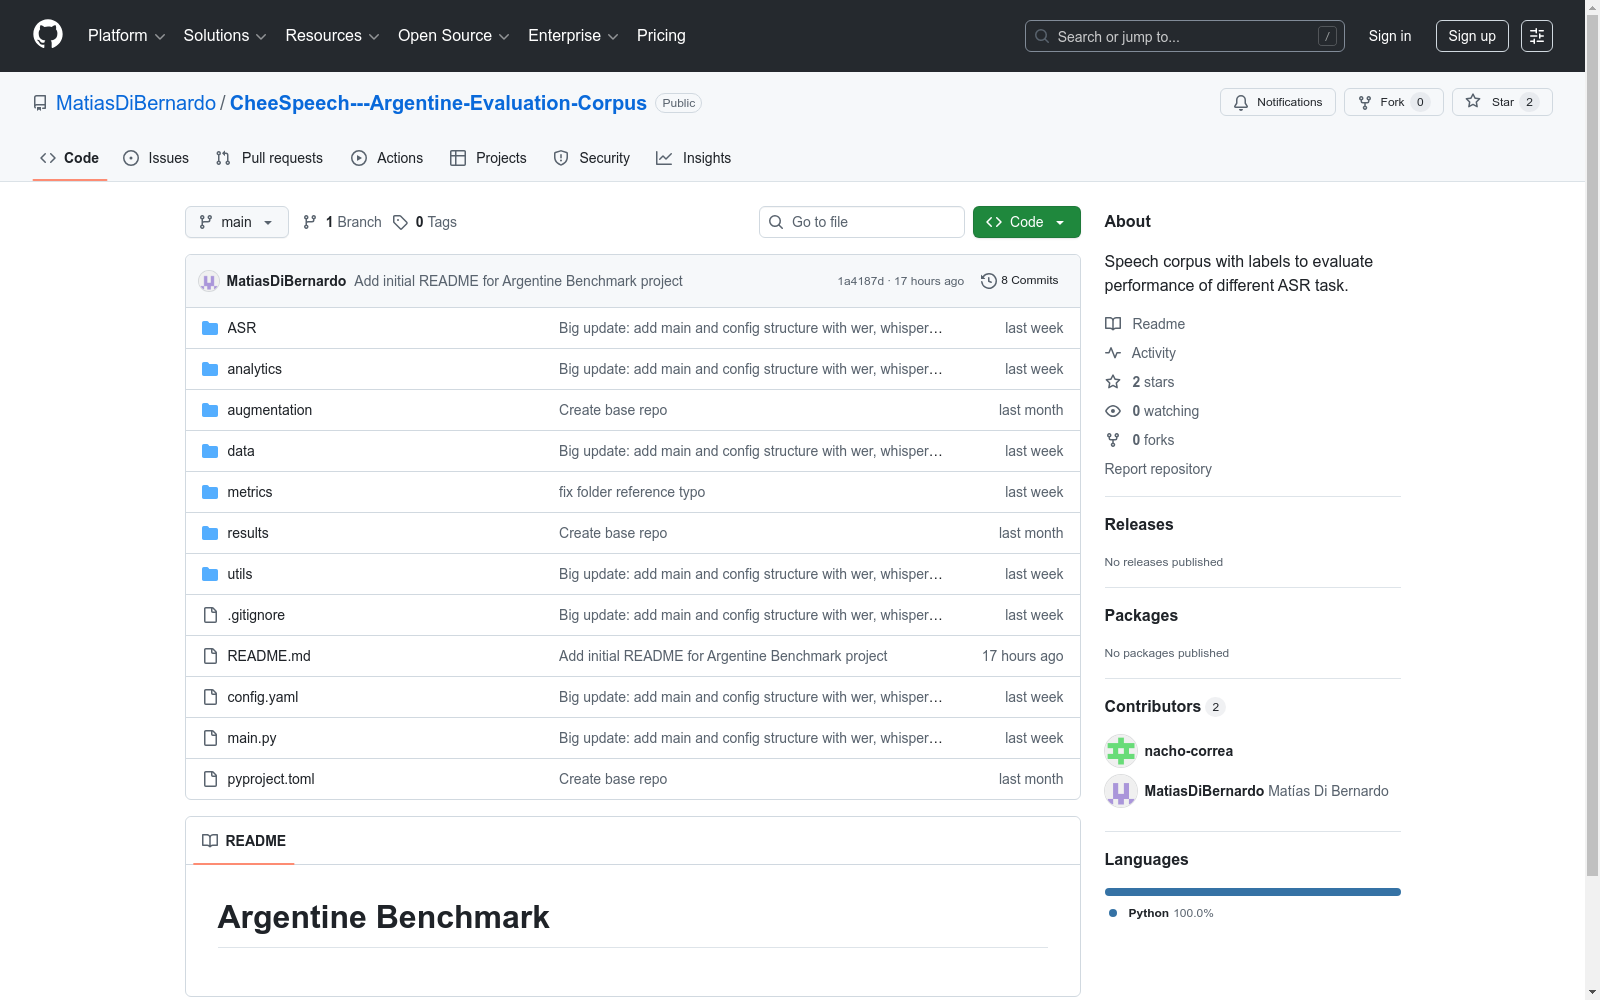Click the ASR folder icon
The height and width of the screenshot is (1000, 1600).
click(x=210, y=328)
